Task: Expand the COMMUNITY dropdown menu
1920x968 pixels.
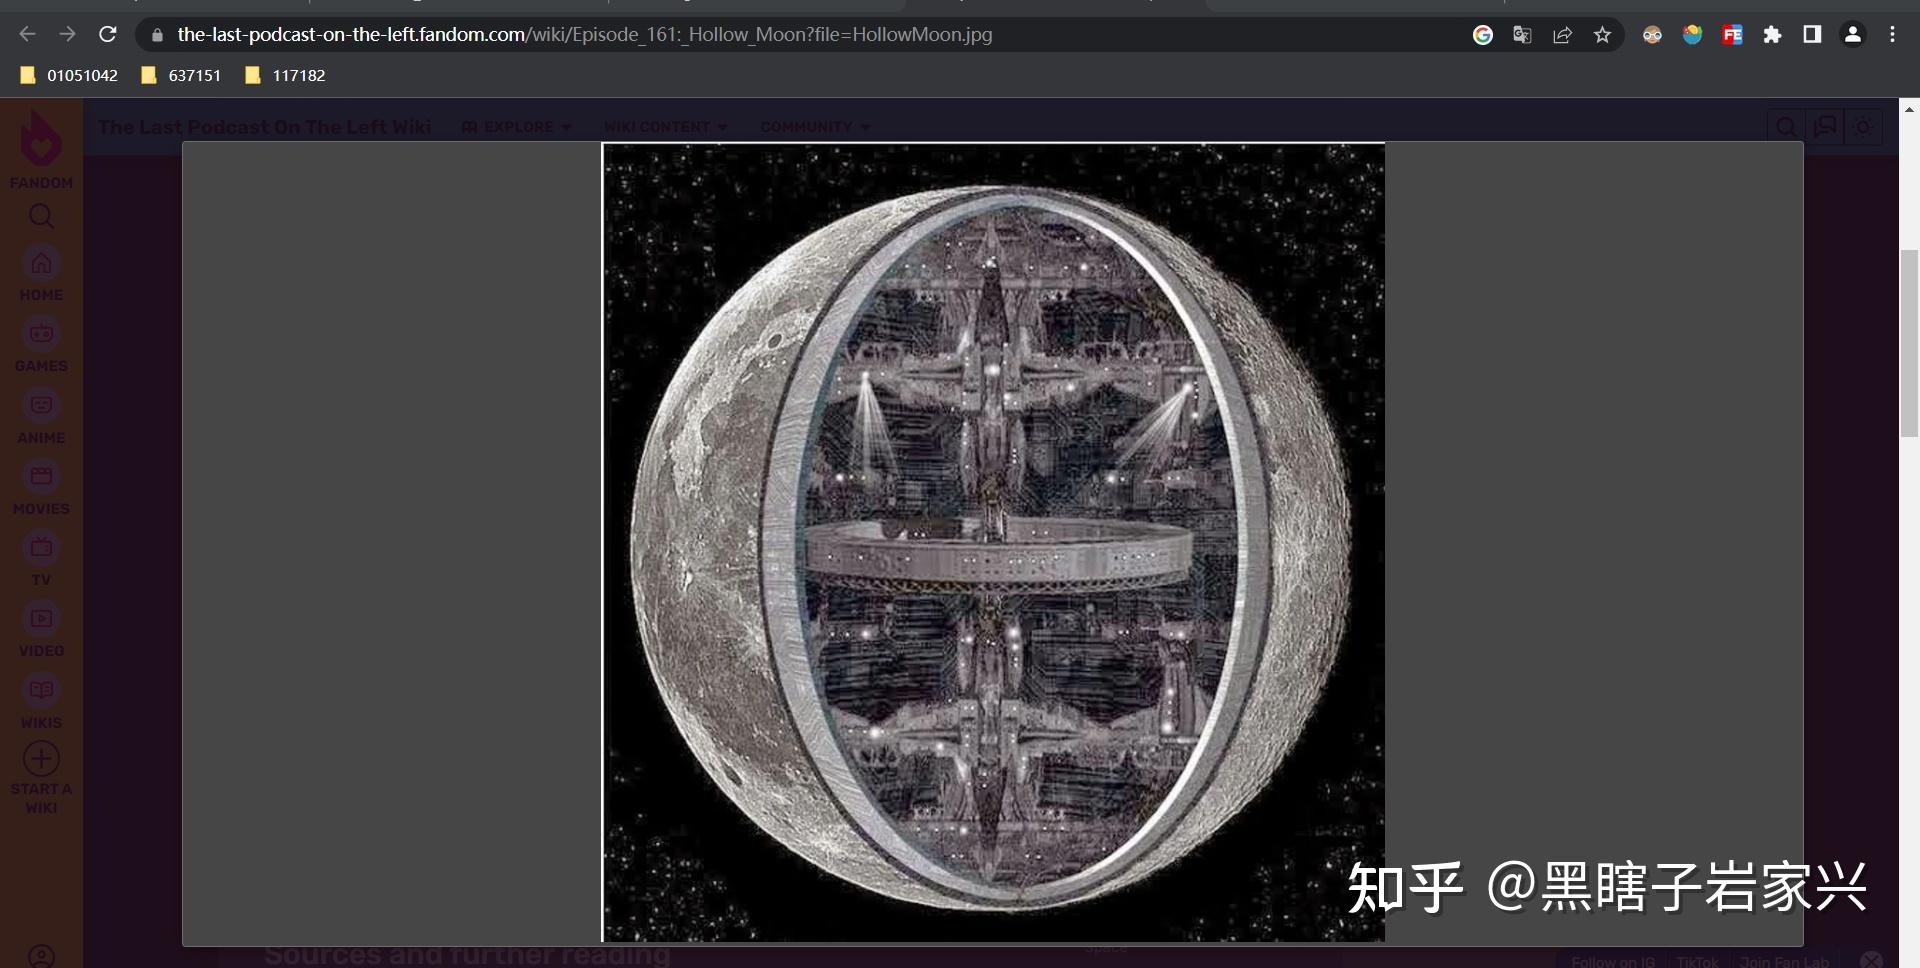Action: [x=814, y=127]
